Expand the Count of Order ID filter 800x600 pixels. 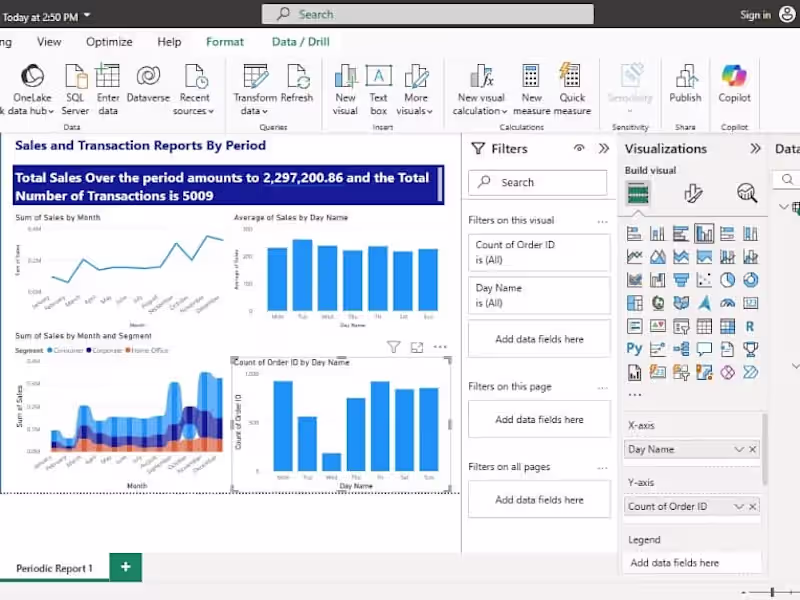tap(538, 252)
